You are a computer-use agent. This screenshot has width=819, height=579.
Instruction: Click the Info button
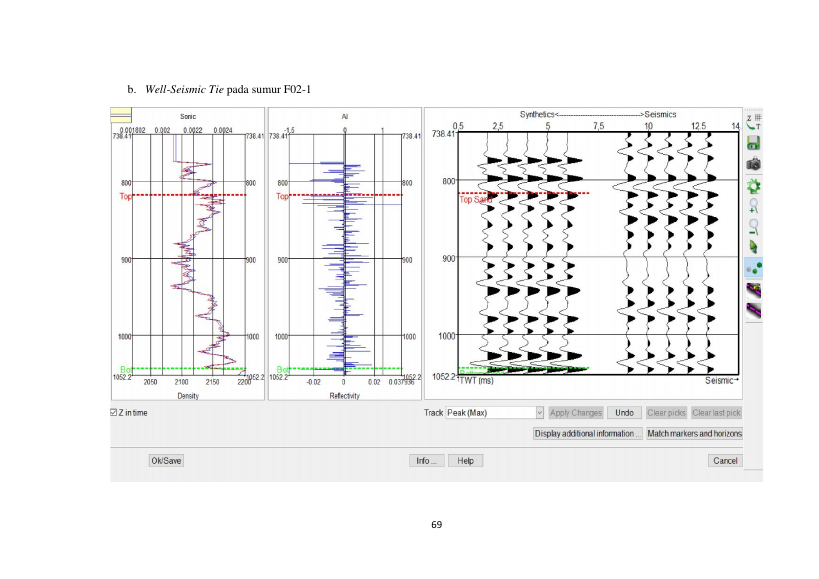(427, 460)
